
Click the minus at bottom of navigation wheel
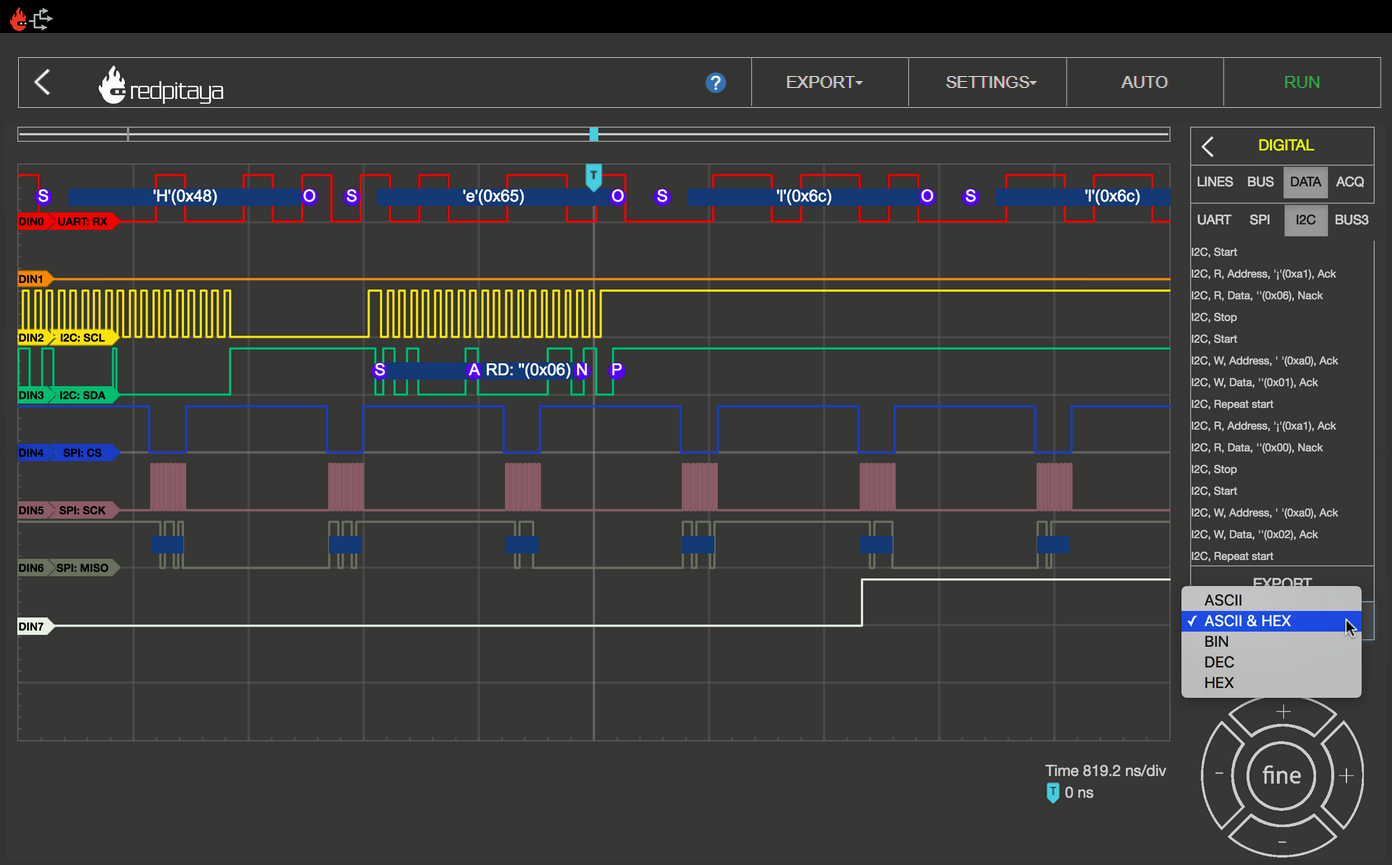point(1283,841)
